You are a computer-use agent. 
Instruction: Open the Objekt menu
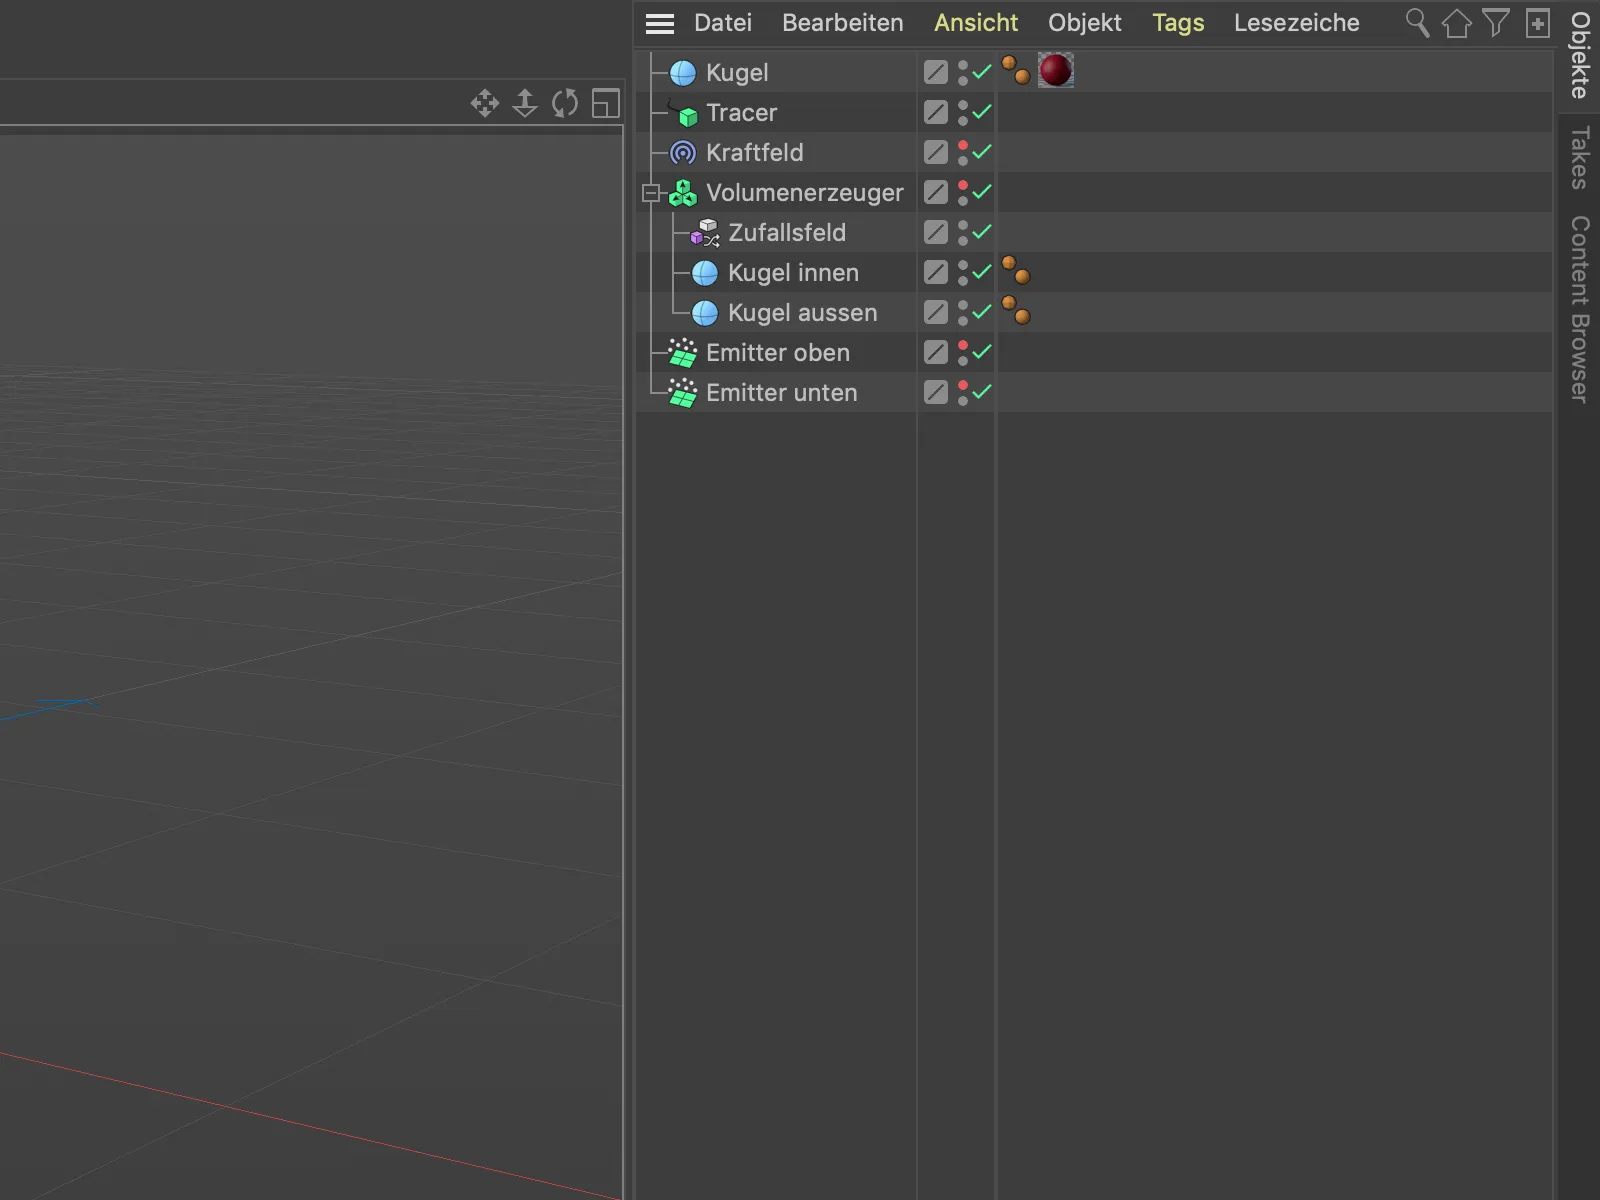[x=1085, y=23]
